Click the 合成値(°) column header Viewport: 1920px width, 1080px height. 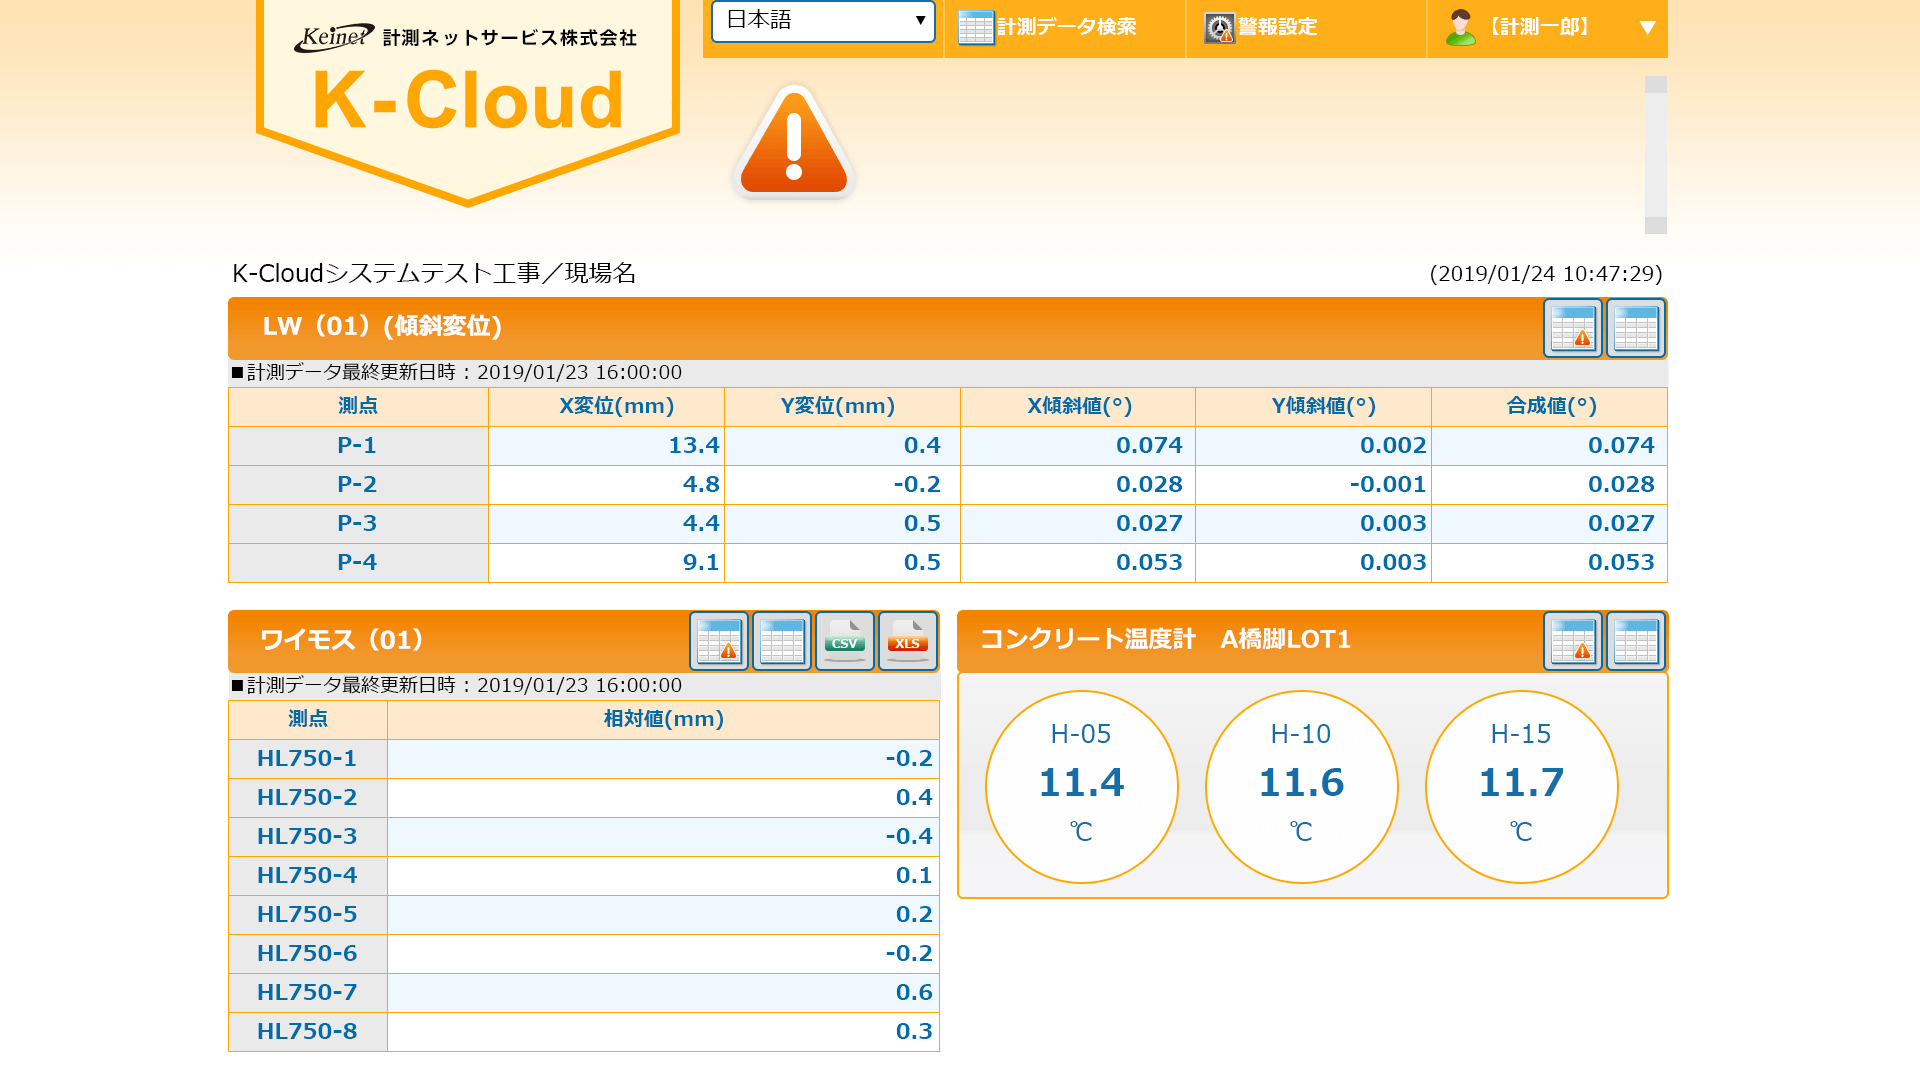point(1549,407)
